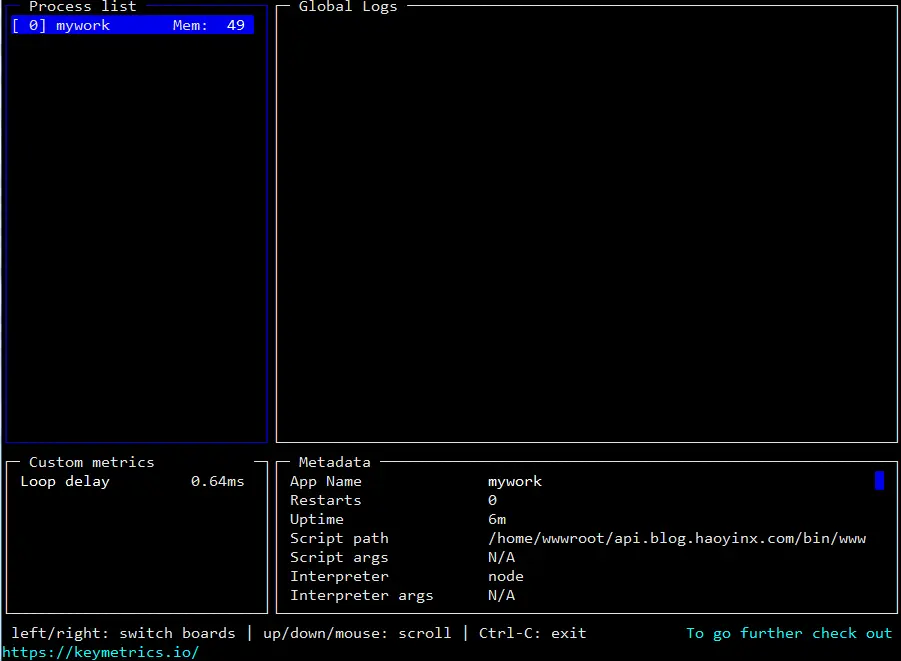Click the Mem: 49 value in process row
The image size is (901, 661).
[209, 25]
